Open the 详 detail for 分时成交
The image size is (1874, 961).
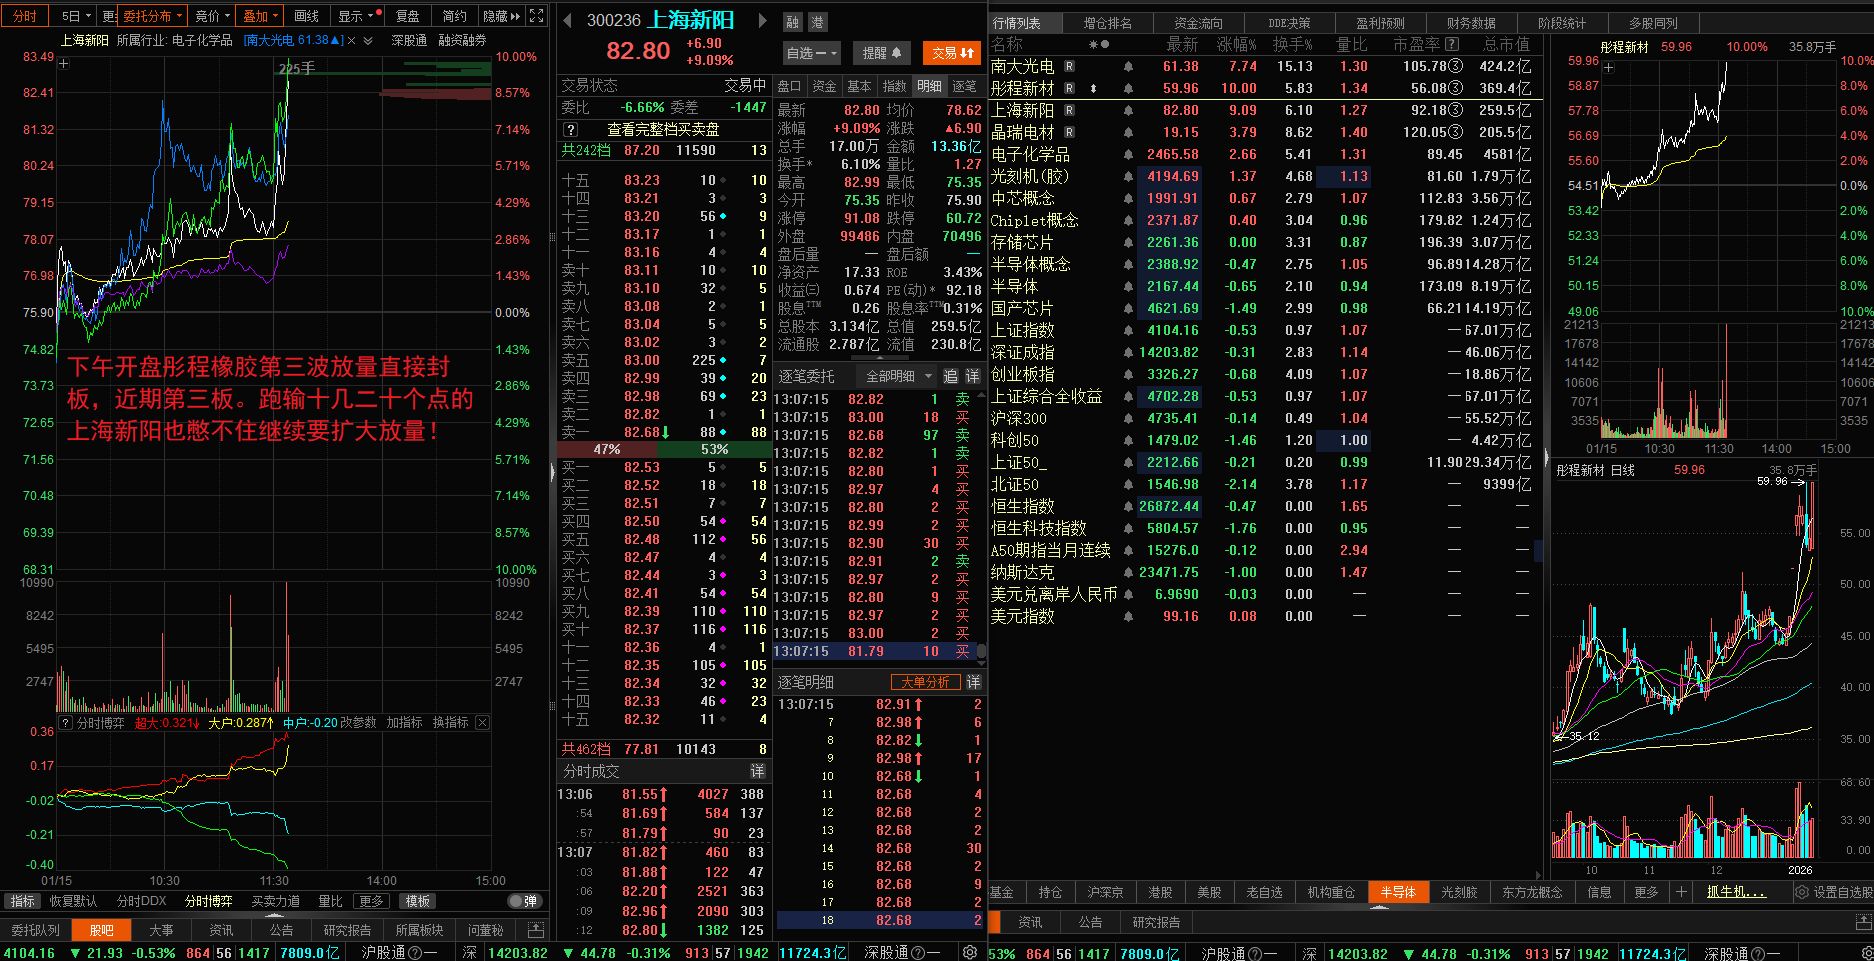click(x=757, y=771)
